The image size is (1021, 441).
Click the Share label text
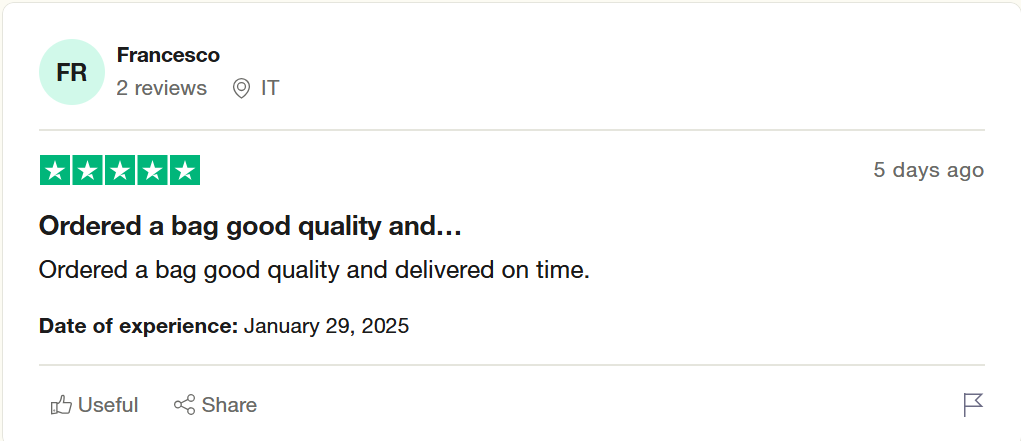pos(229,405)
